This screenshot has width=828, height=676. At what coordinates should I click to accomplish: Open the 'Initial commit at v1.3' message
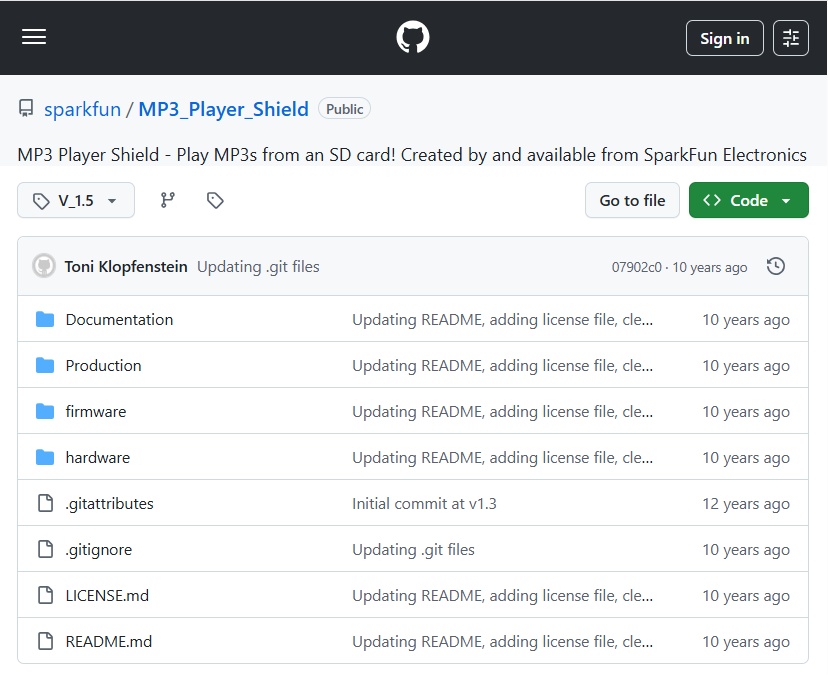coord(424,504)
